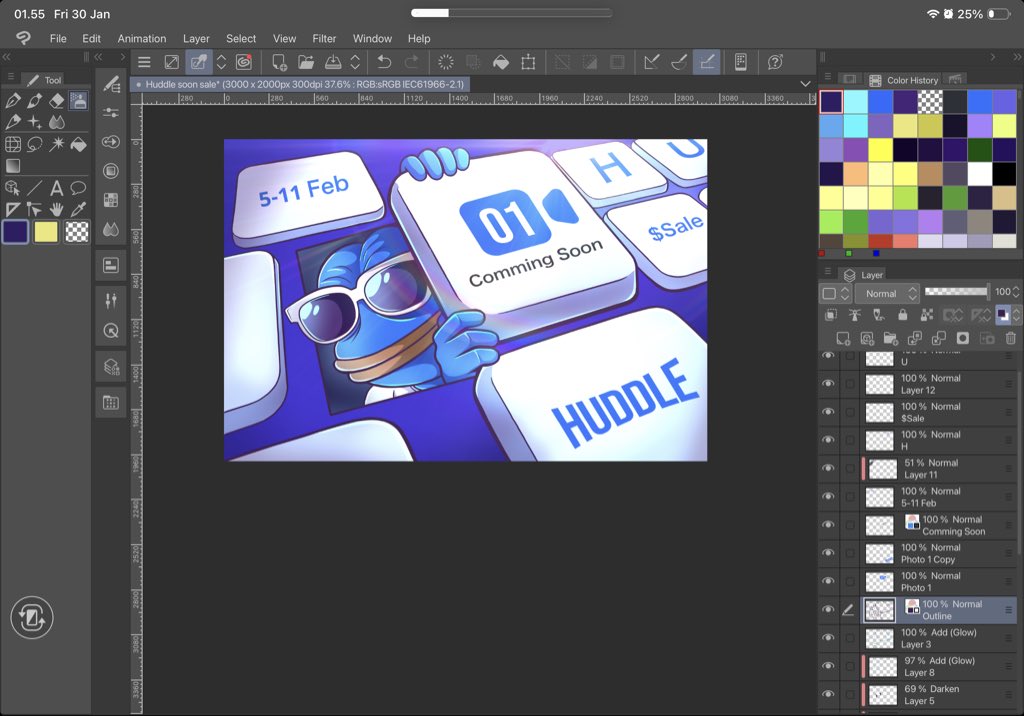
Task: Open the Window menu
Action: [372, 39]
